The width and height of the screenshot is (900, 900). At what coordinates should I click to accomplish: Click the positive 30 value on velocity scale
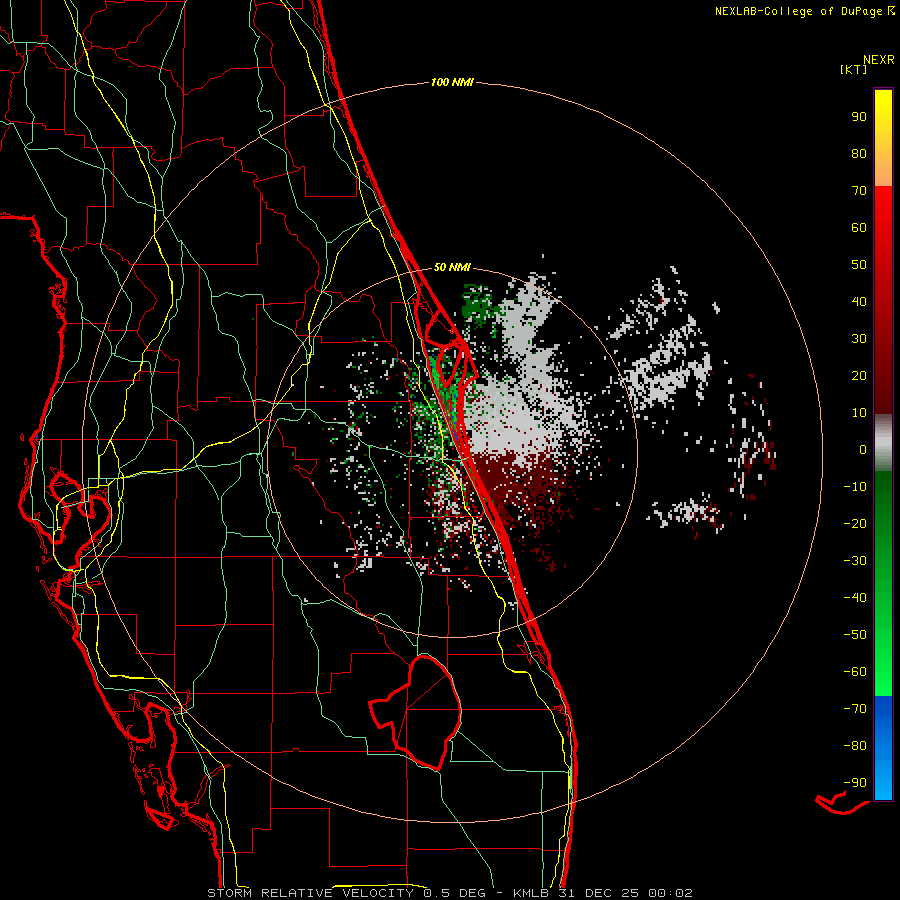click(859, 339)
